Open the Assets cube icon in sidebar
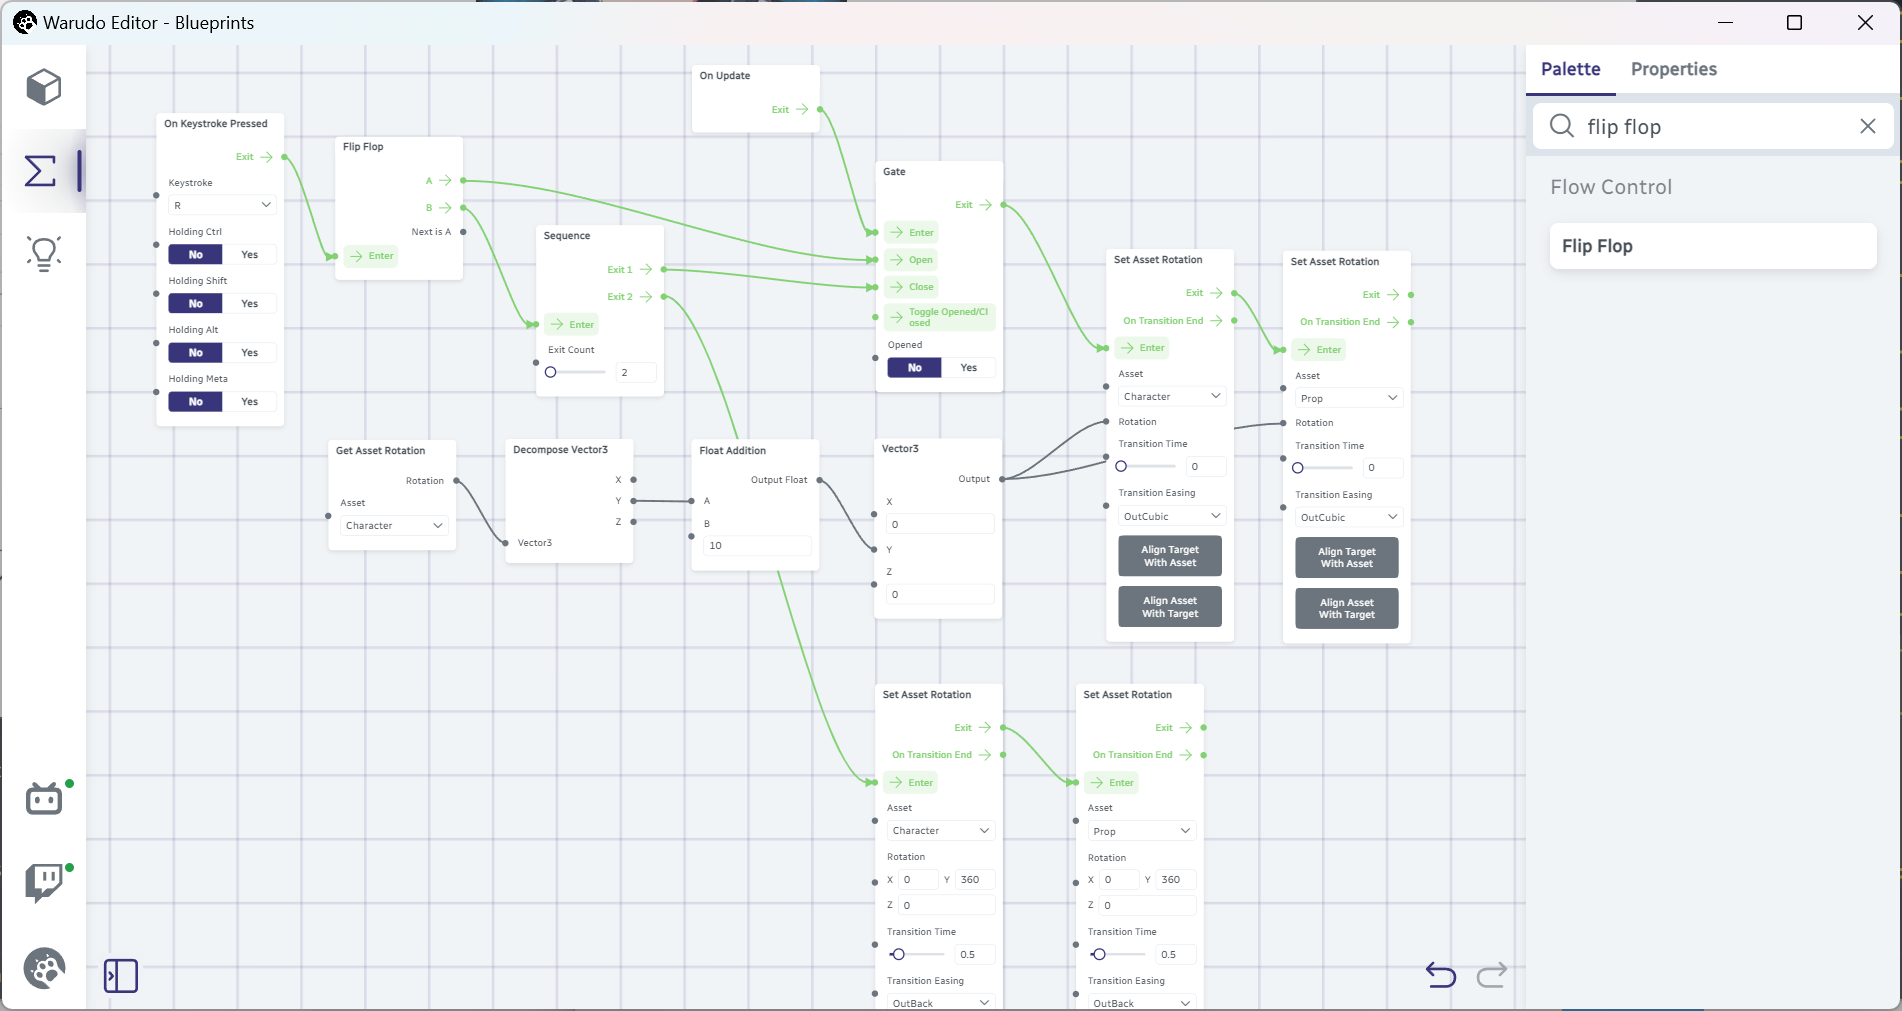Viewport: 1902px width, 1011px height. pyautogui.click(x=44, y=87)
